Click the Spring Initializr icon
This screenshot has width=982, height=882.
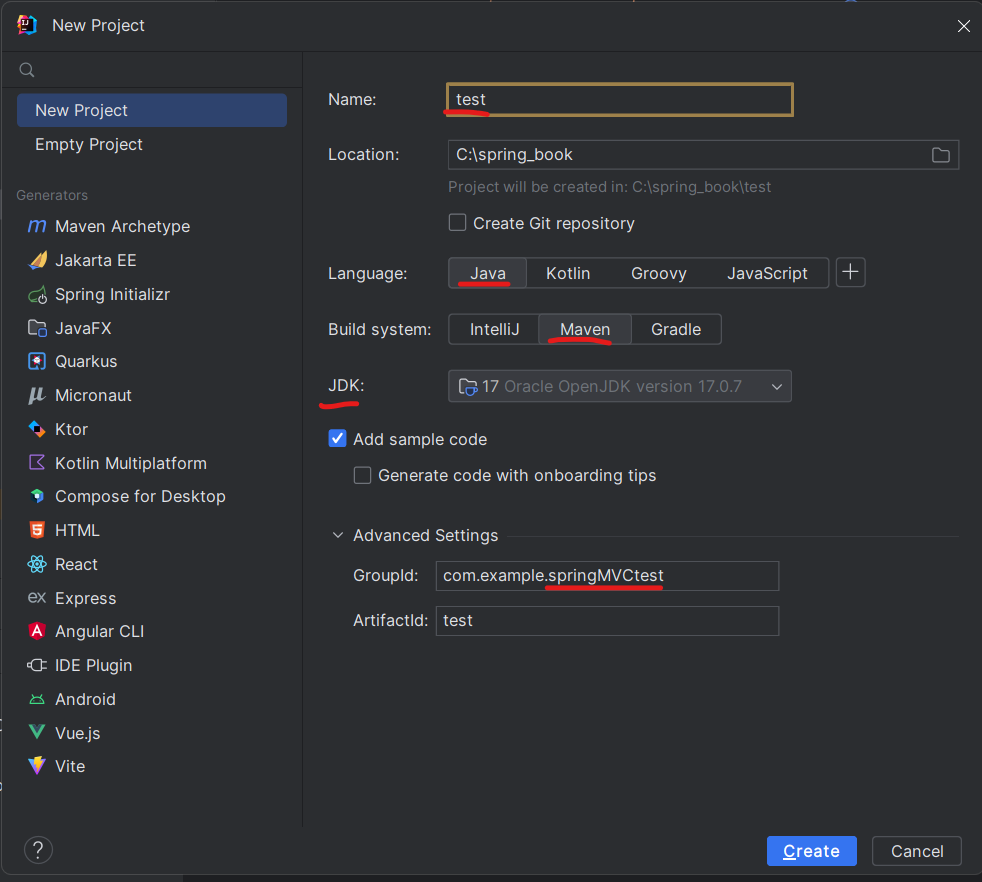click(38, 294)
